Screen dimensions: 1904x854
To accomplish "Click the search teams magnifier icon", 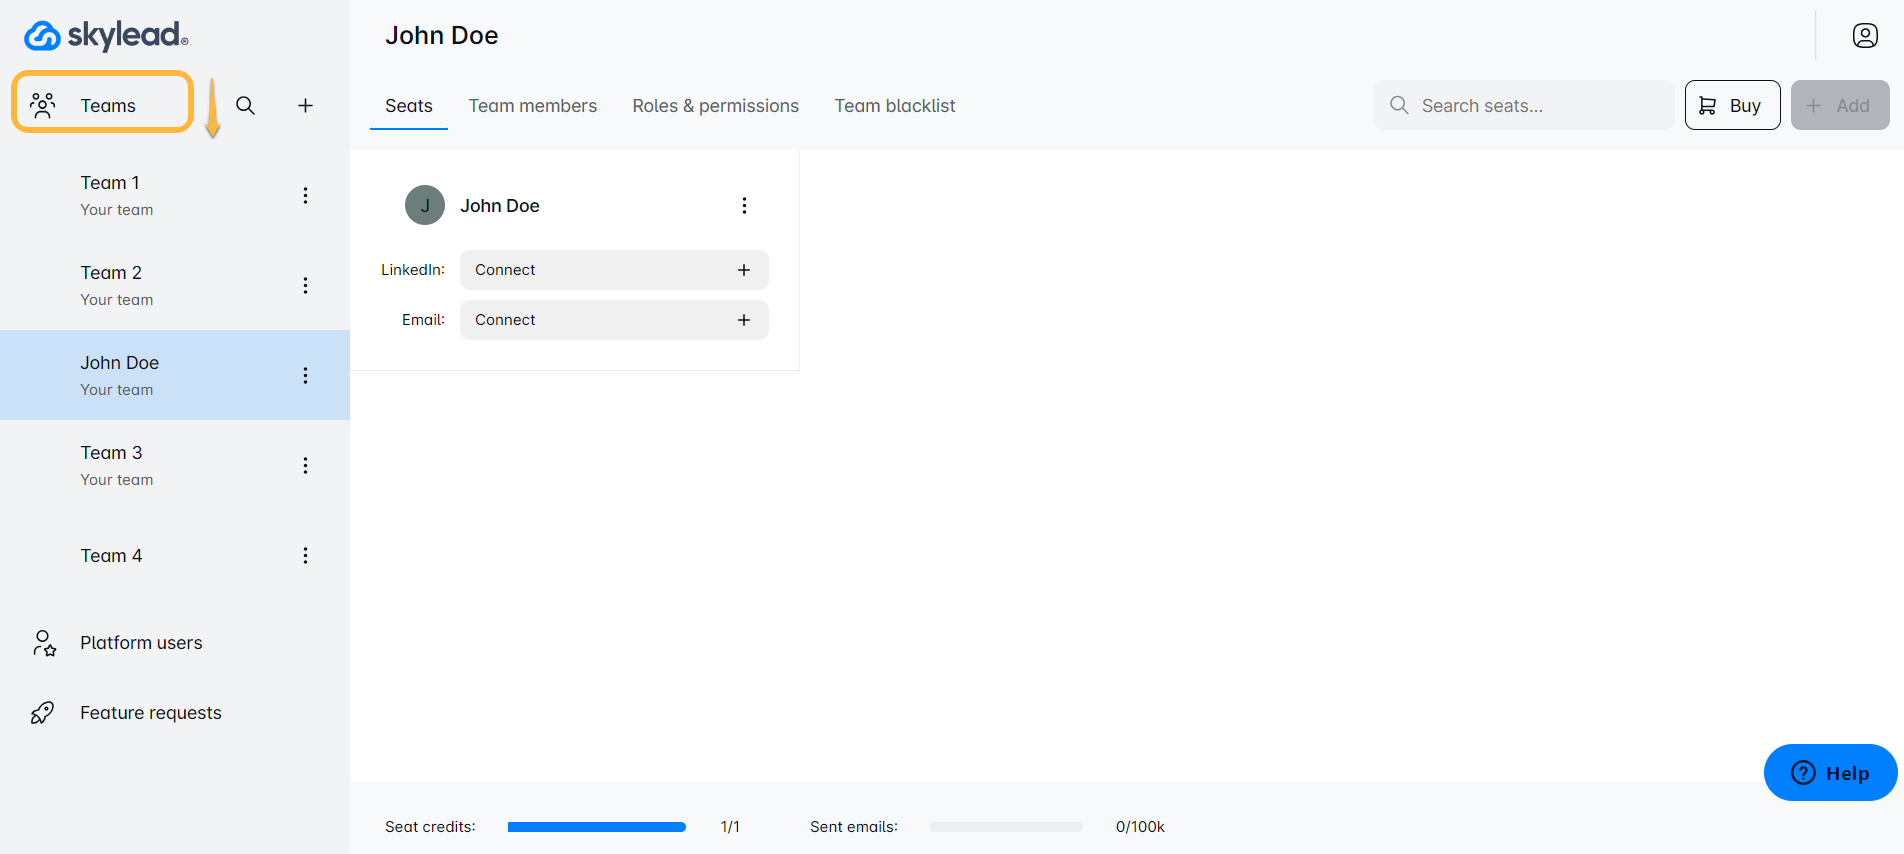I will (x=245, y=106).
